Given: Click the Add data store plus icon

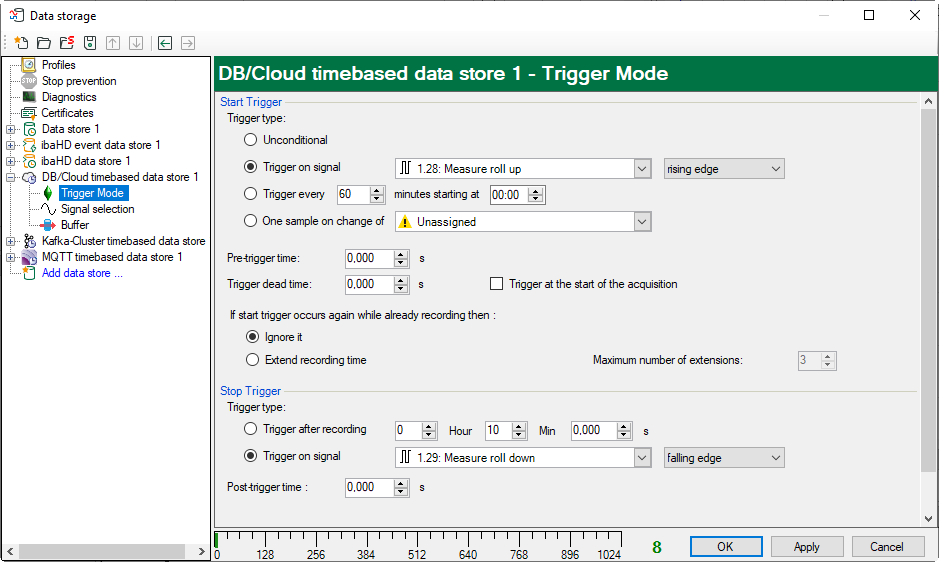Looking at the screenshot, I should (29, 273).
